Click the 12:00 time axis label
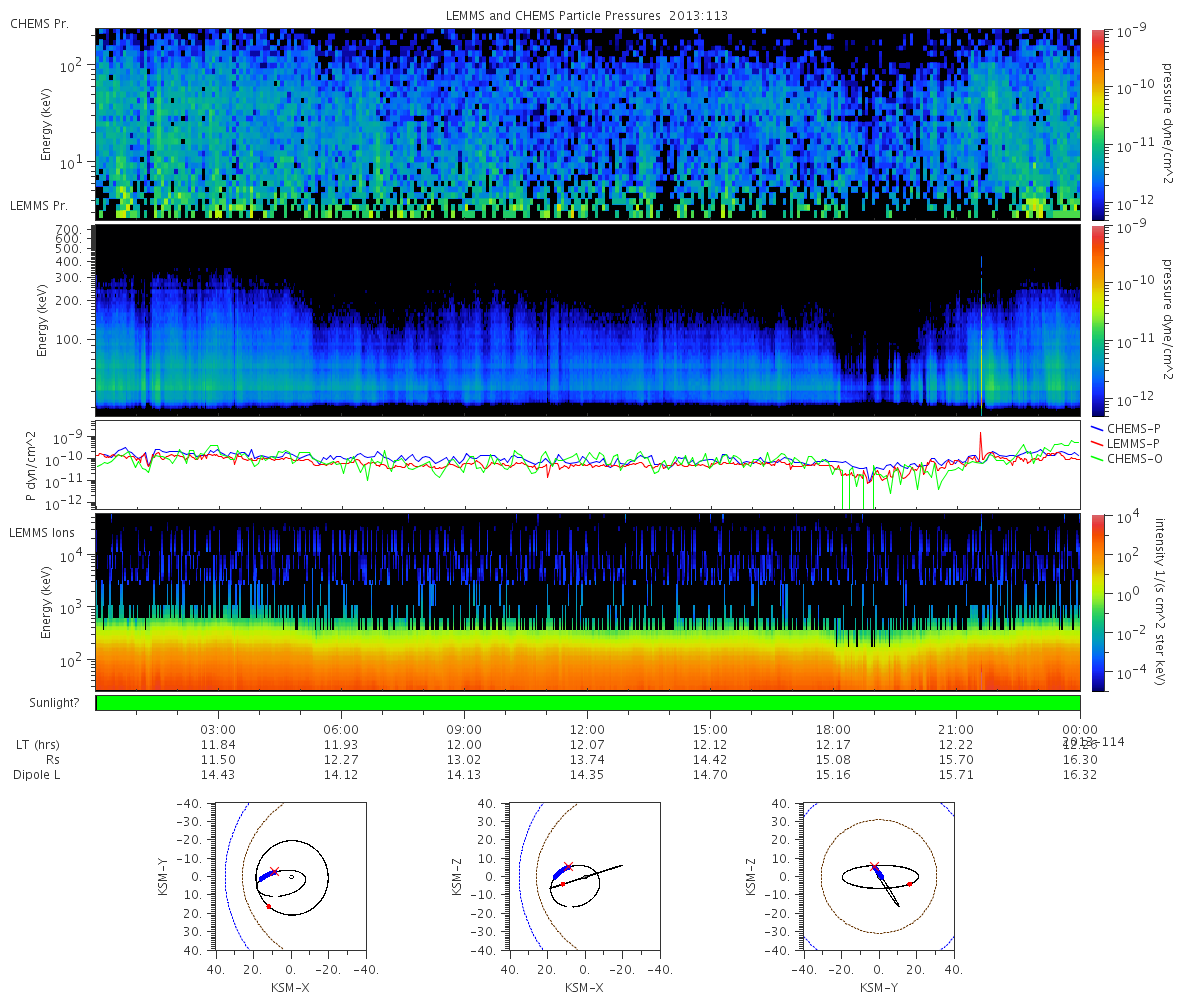Image resolution: width=1200 pixels, height=1000 pixels. tap(587, 729)
